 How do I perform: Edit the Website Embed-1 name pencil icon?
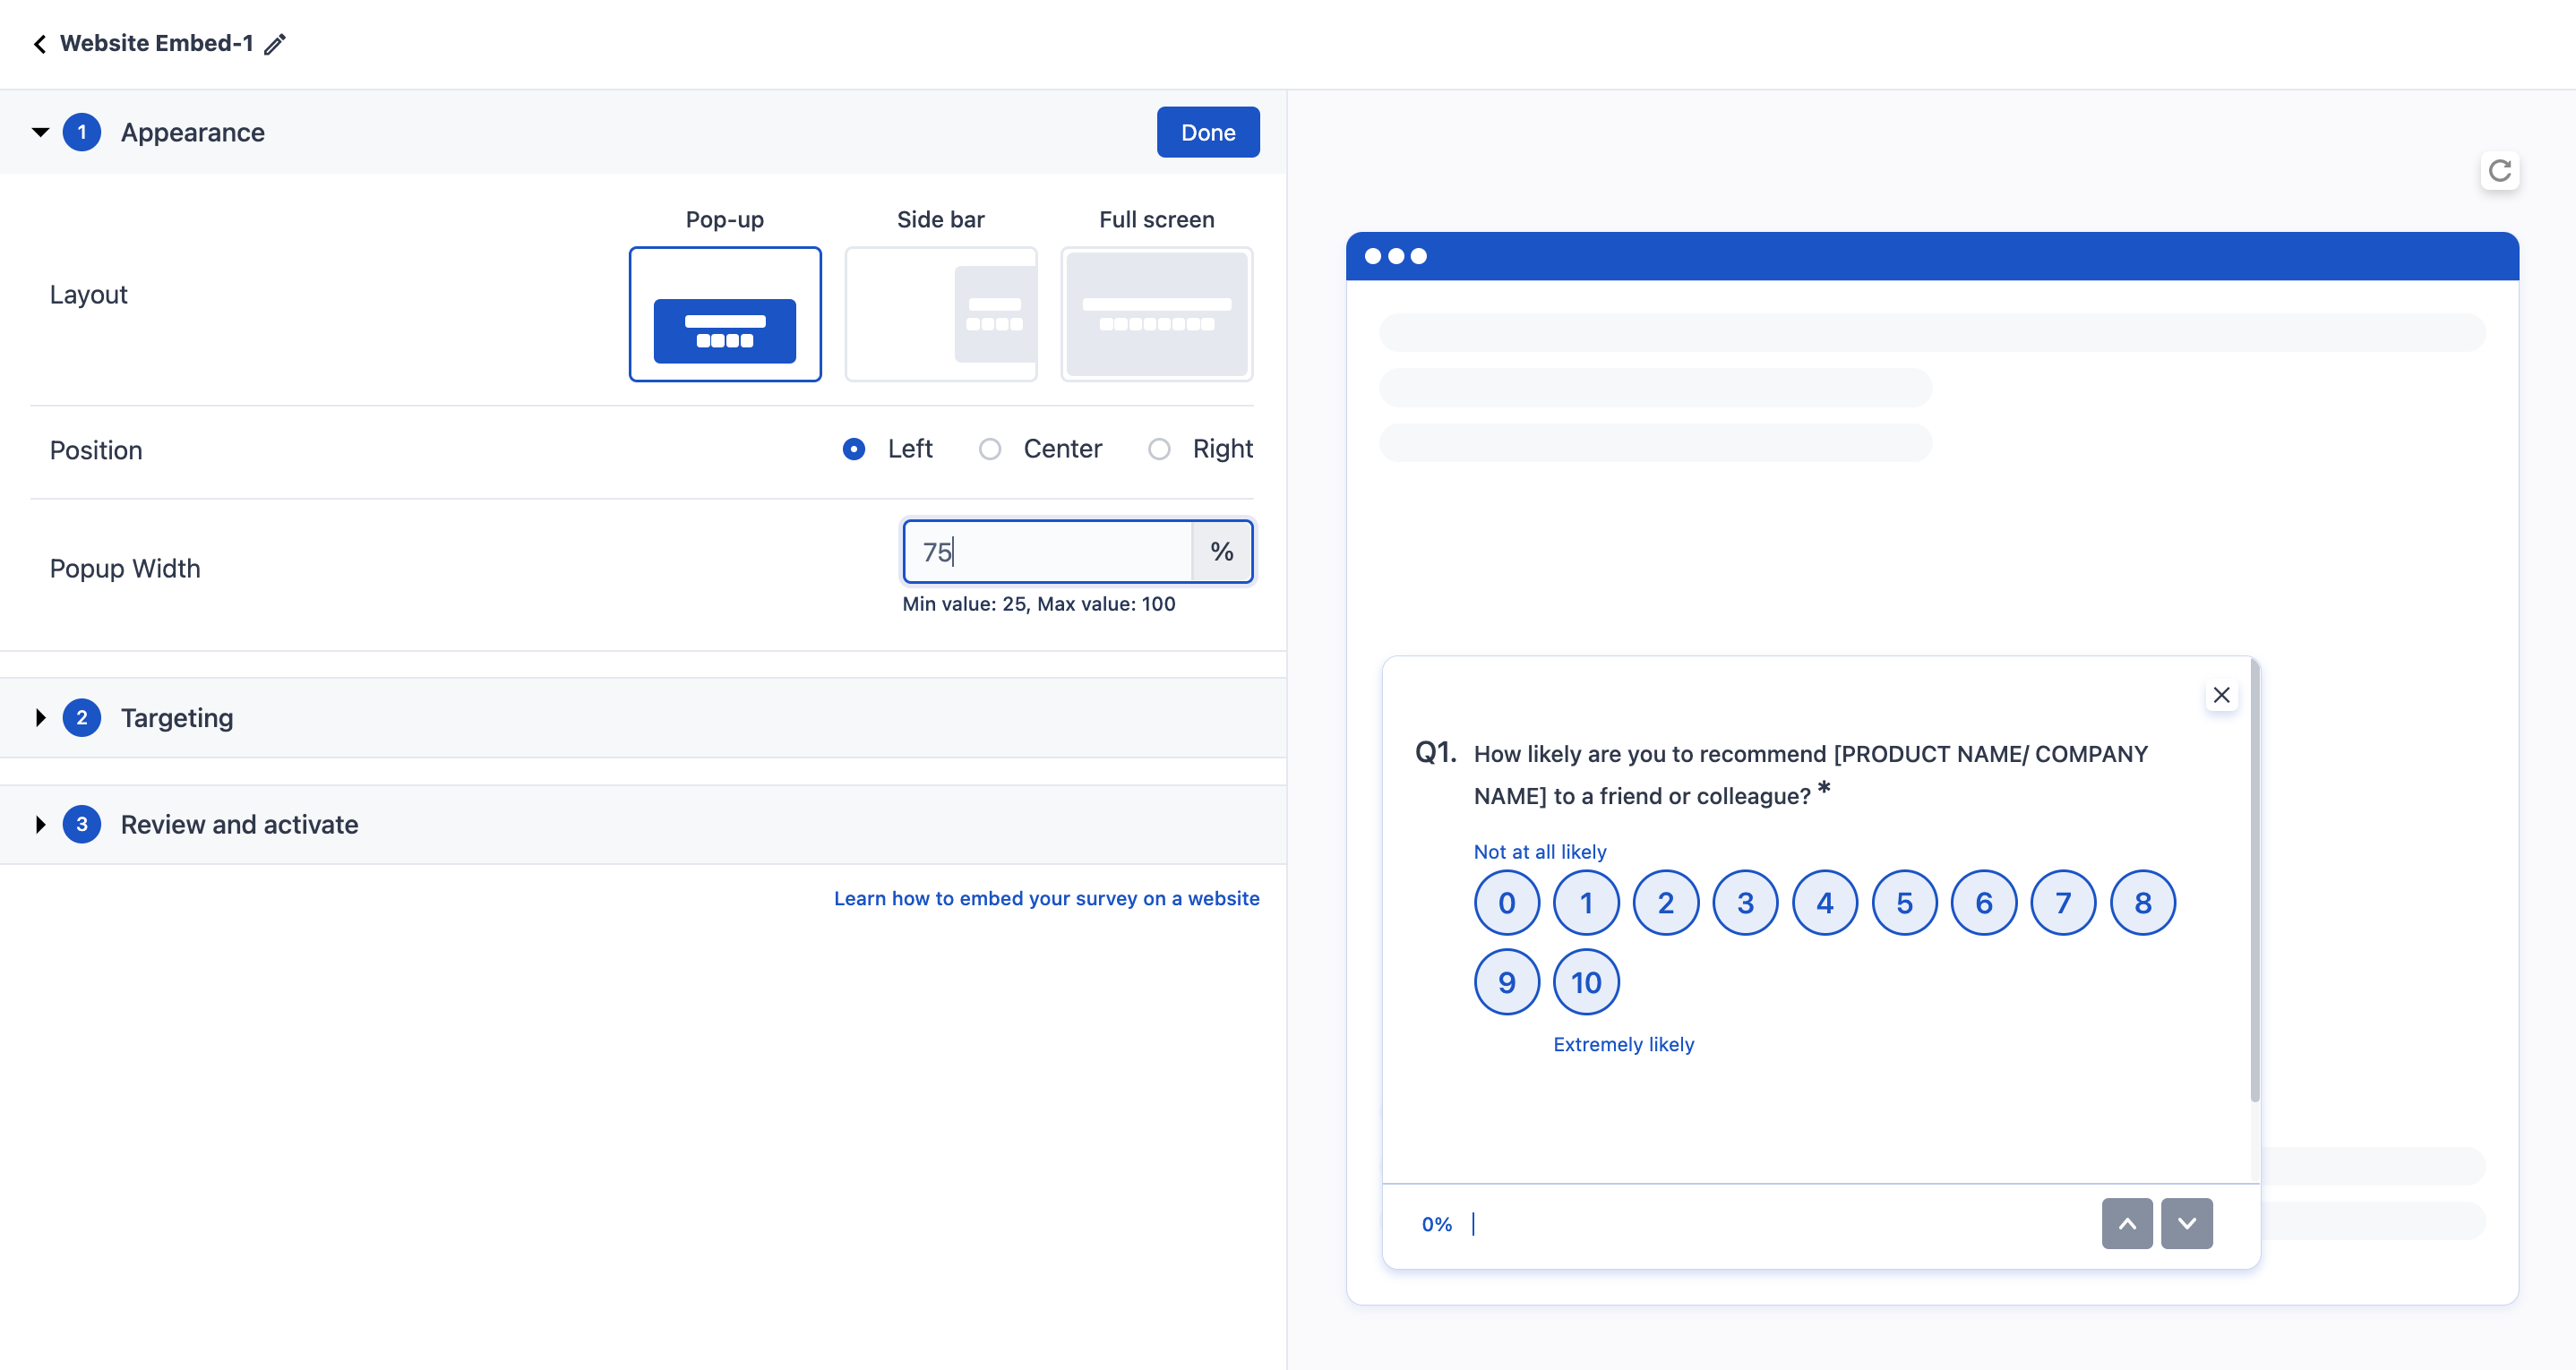point(275,44)
